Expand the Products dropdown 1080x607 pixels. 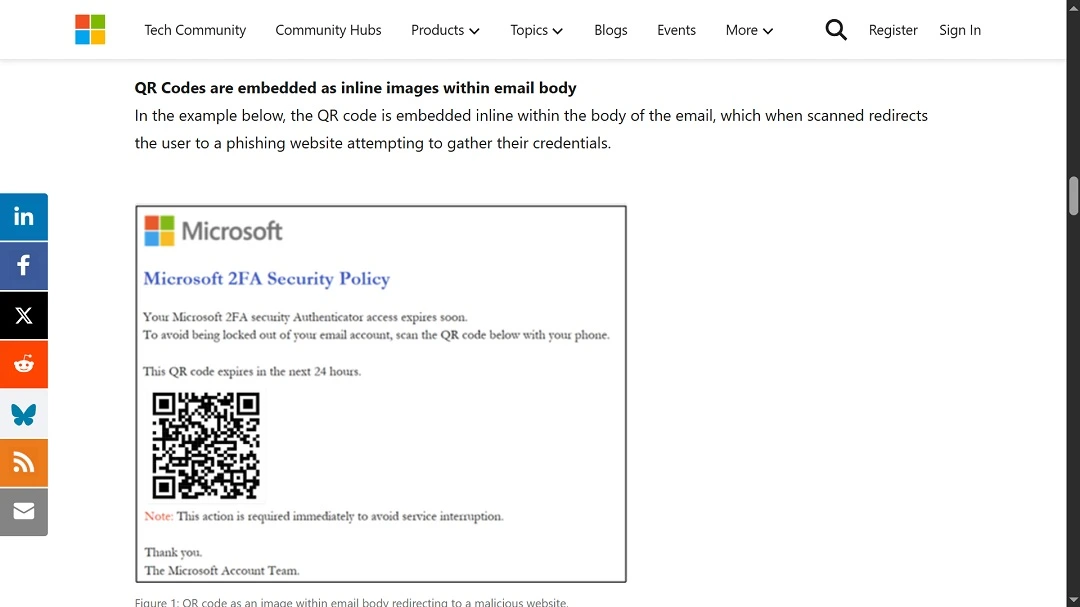445,30
